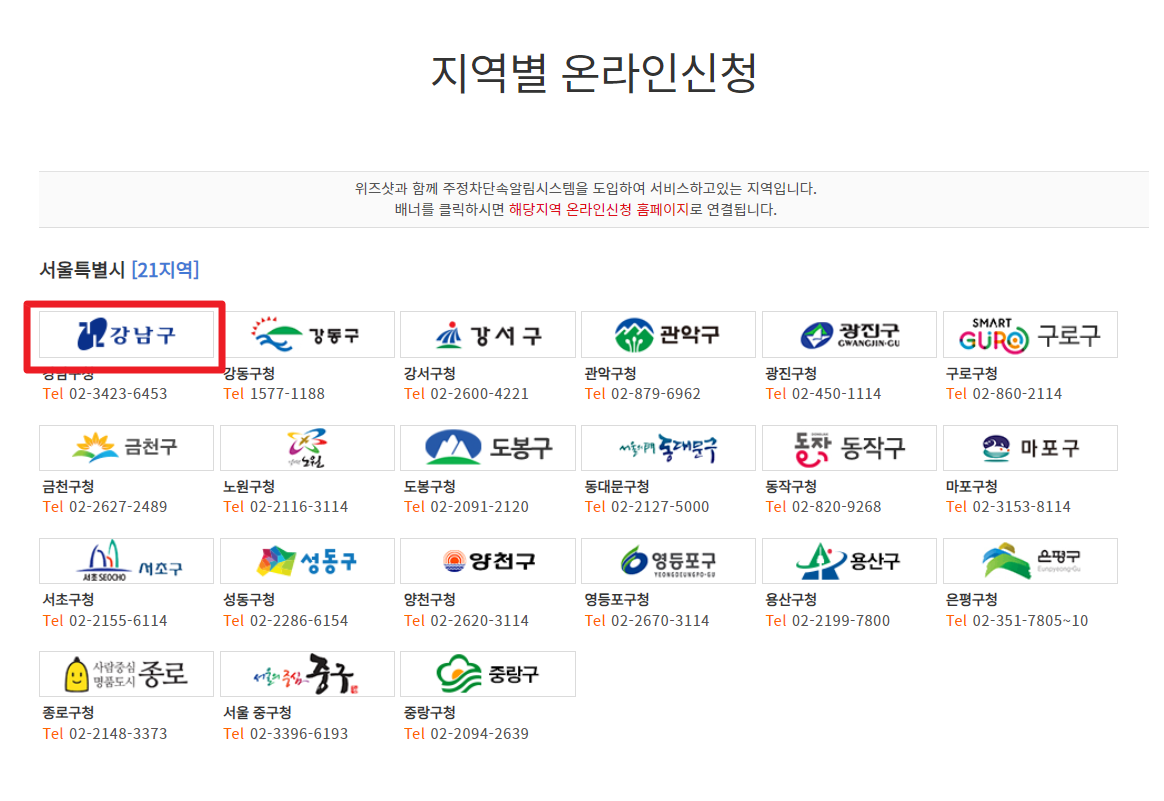
Task: Open the 강서구 banner logo
Action: [x=488, y=335]
